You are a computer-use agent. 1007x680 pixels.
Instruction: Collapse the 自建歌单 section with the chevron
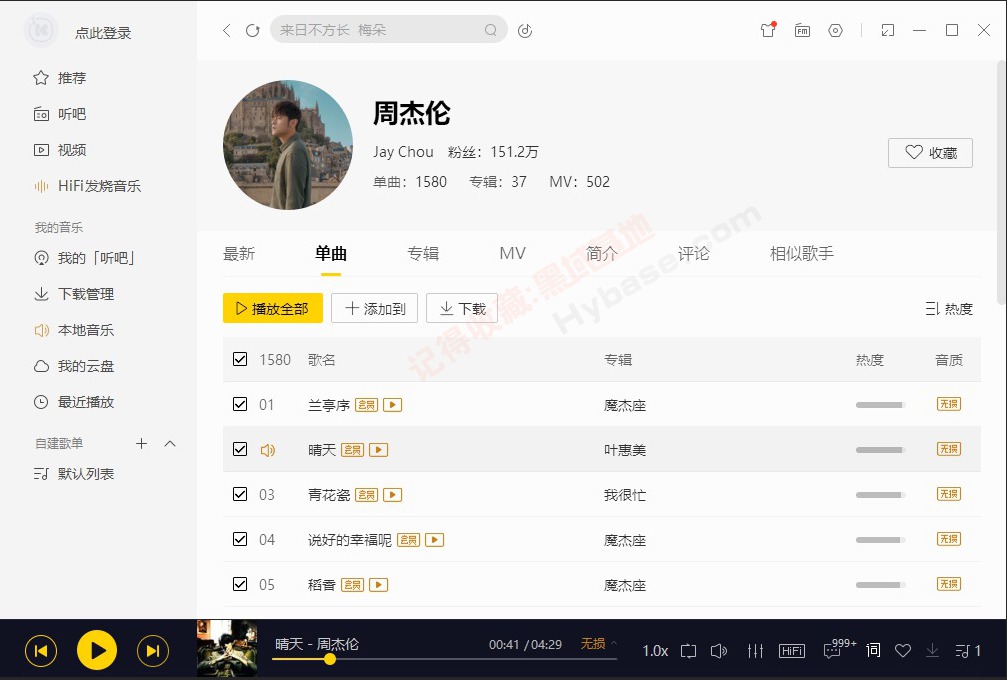170,444
